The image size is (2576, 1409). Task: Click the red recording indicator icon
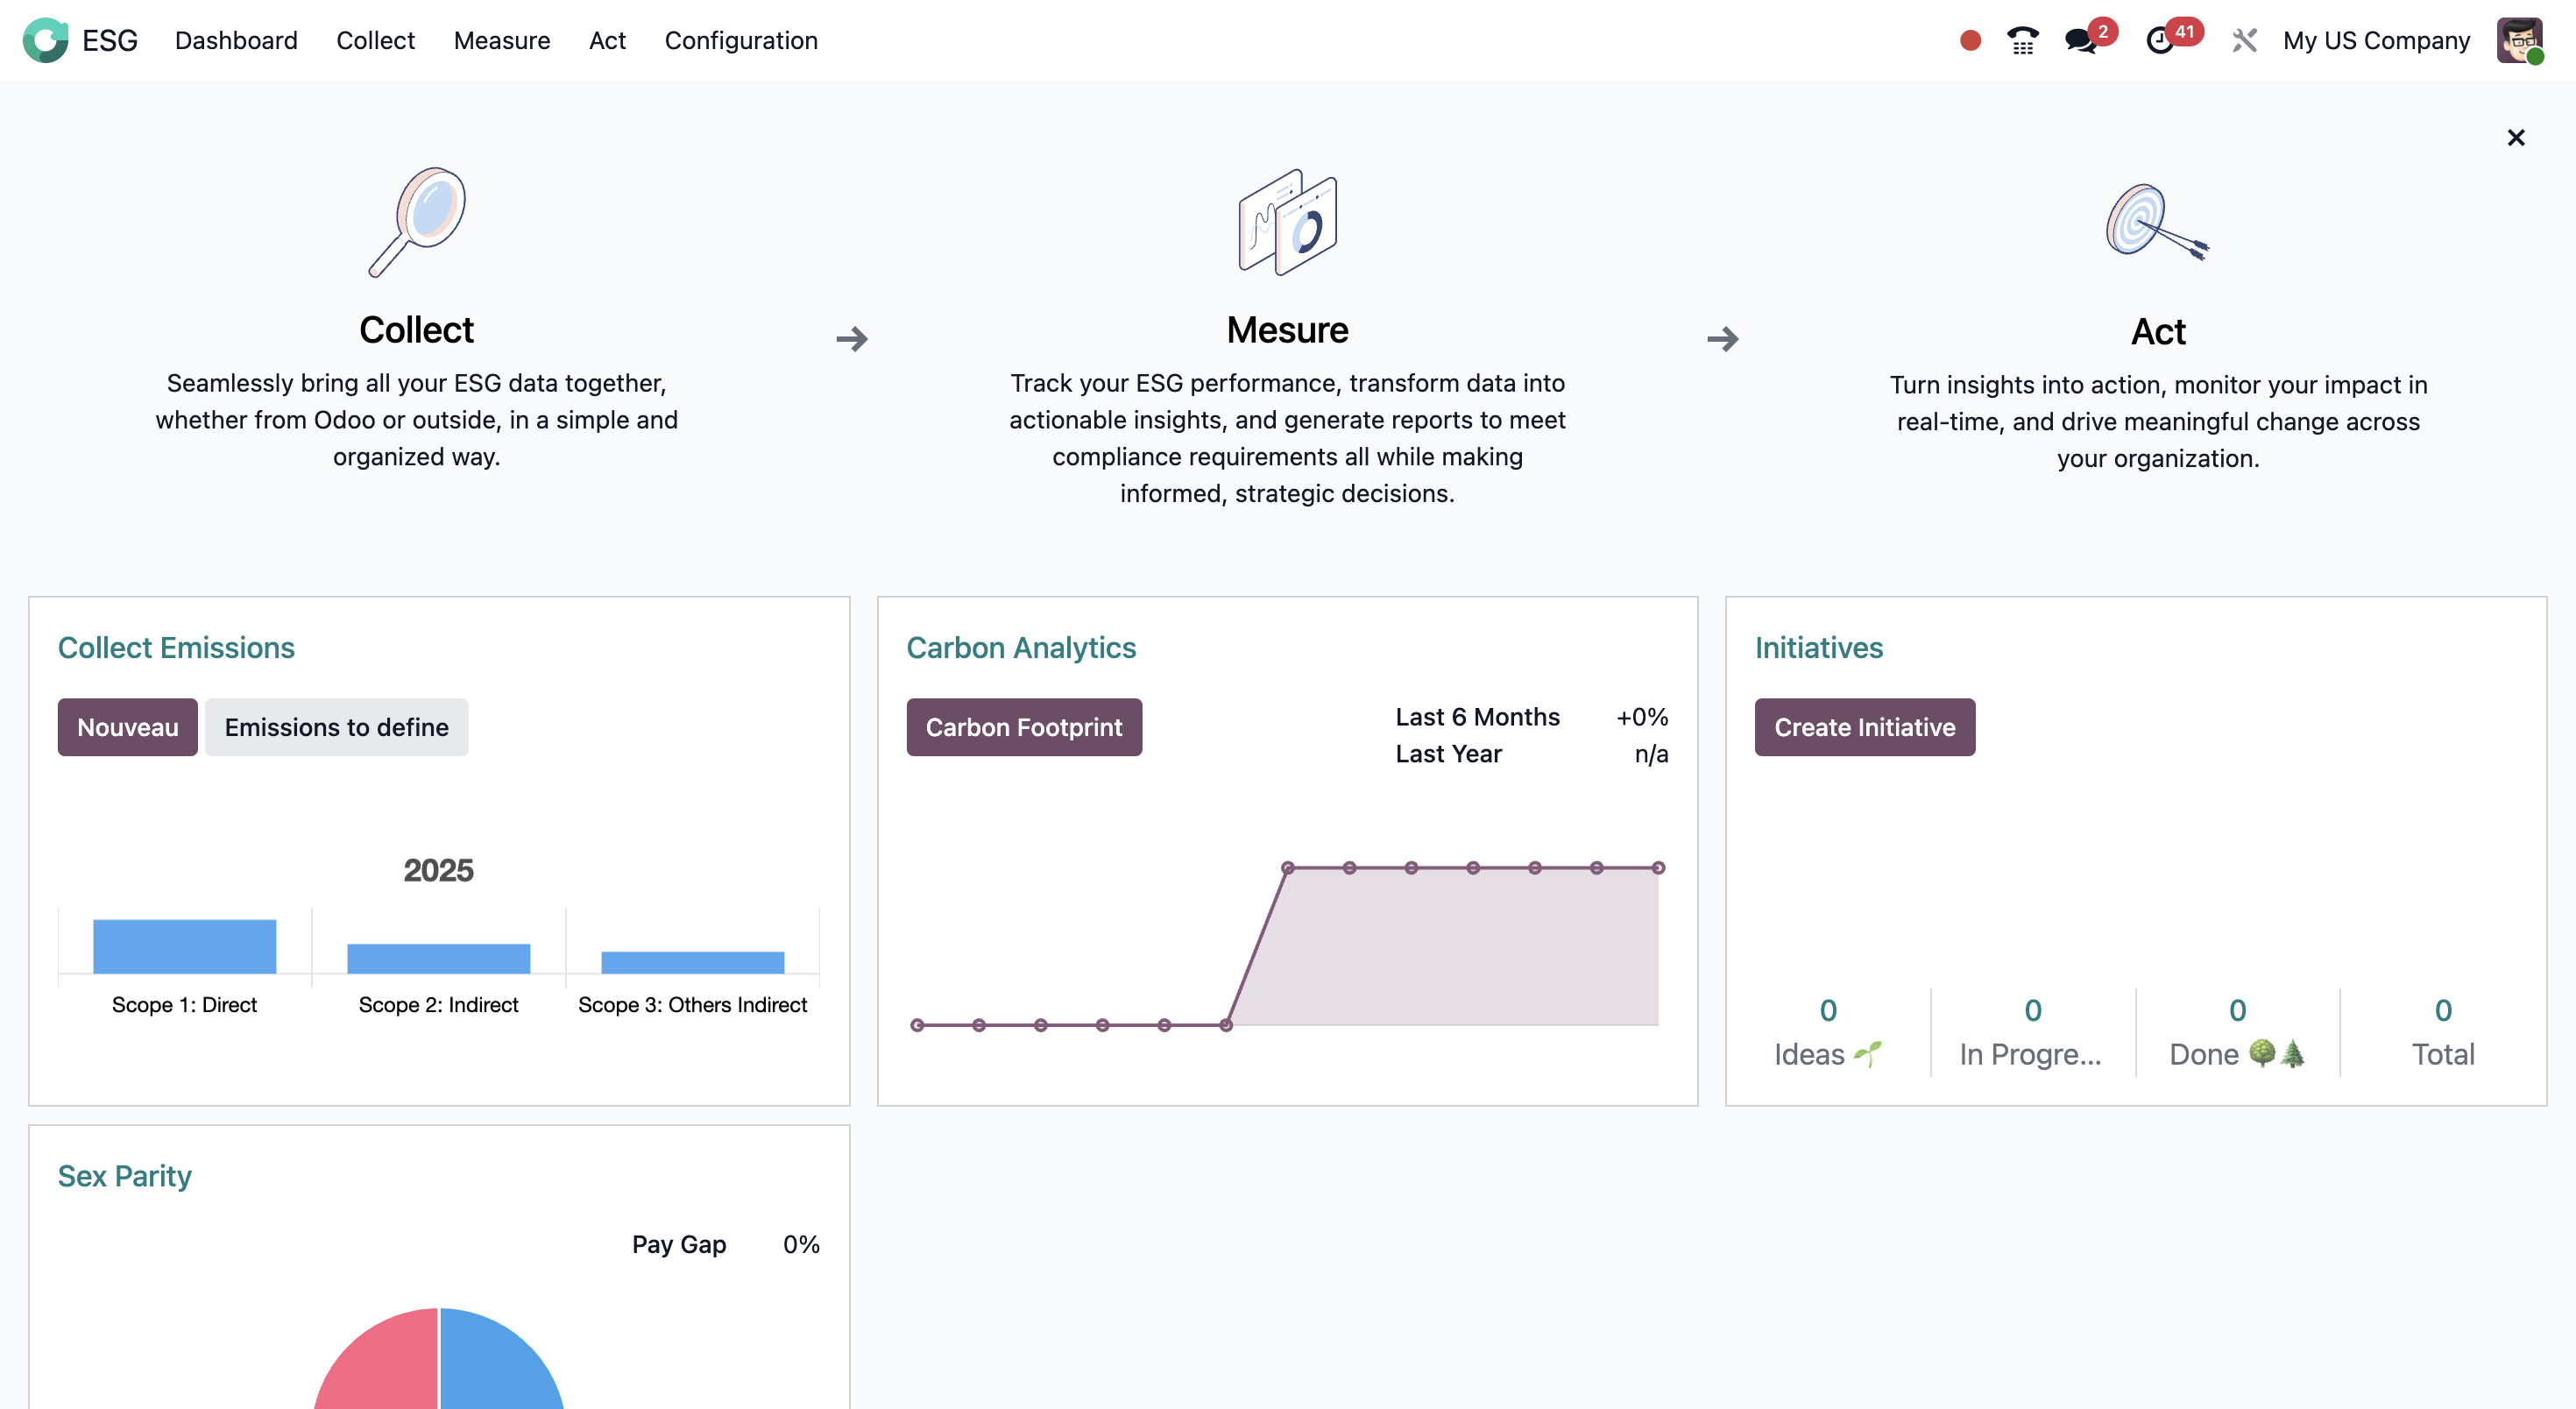tap(1970, 40)
